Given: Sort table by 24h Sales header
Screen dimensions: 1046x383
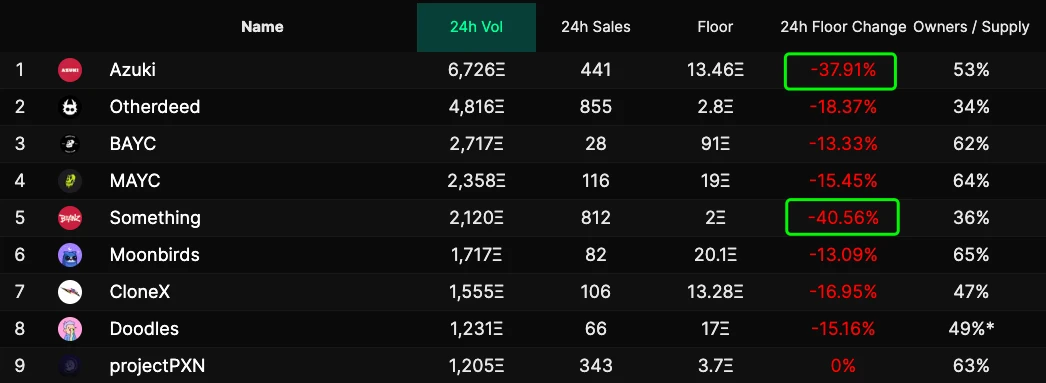Looking at the screenshot, I should coord(596,27).
